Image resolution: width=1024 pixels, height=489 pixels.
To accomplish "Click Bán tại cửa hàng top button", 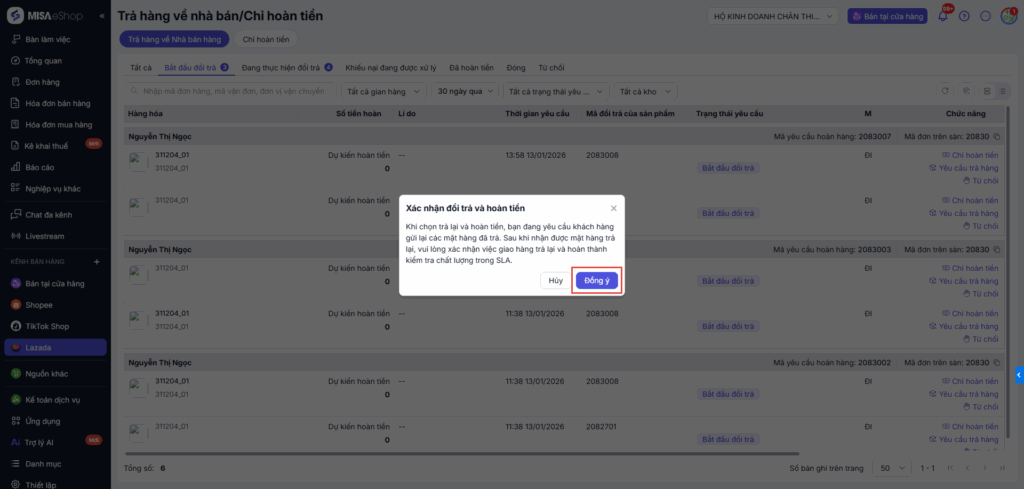I will point(888,16).
